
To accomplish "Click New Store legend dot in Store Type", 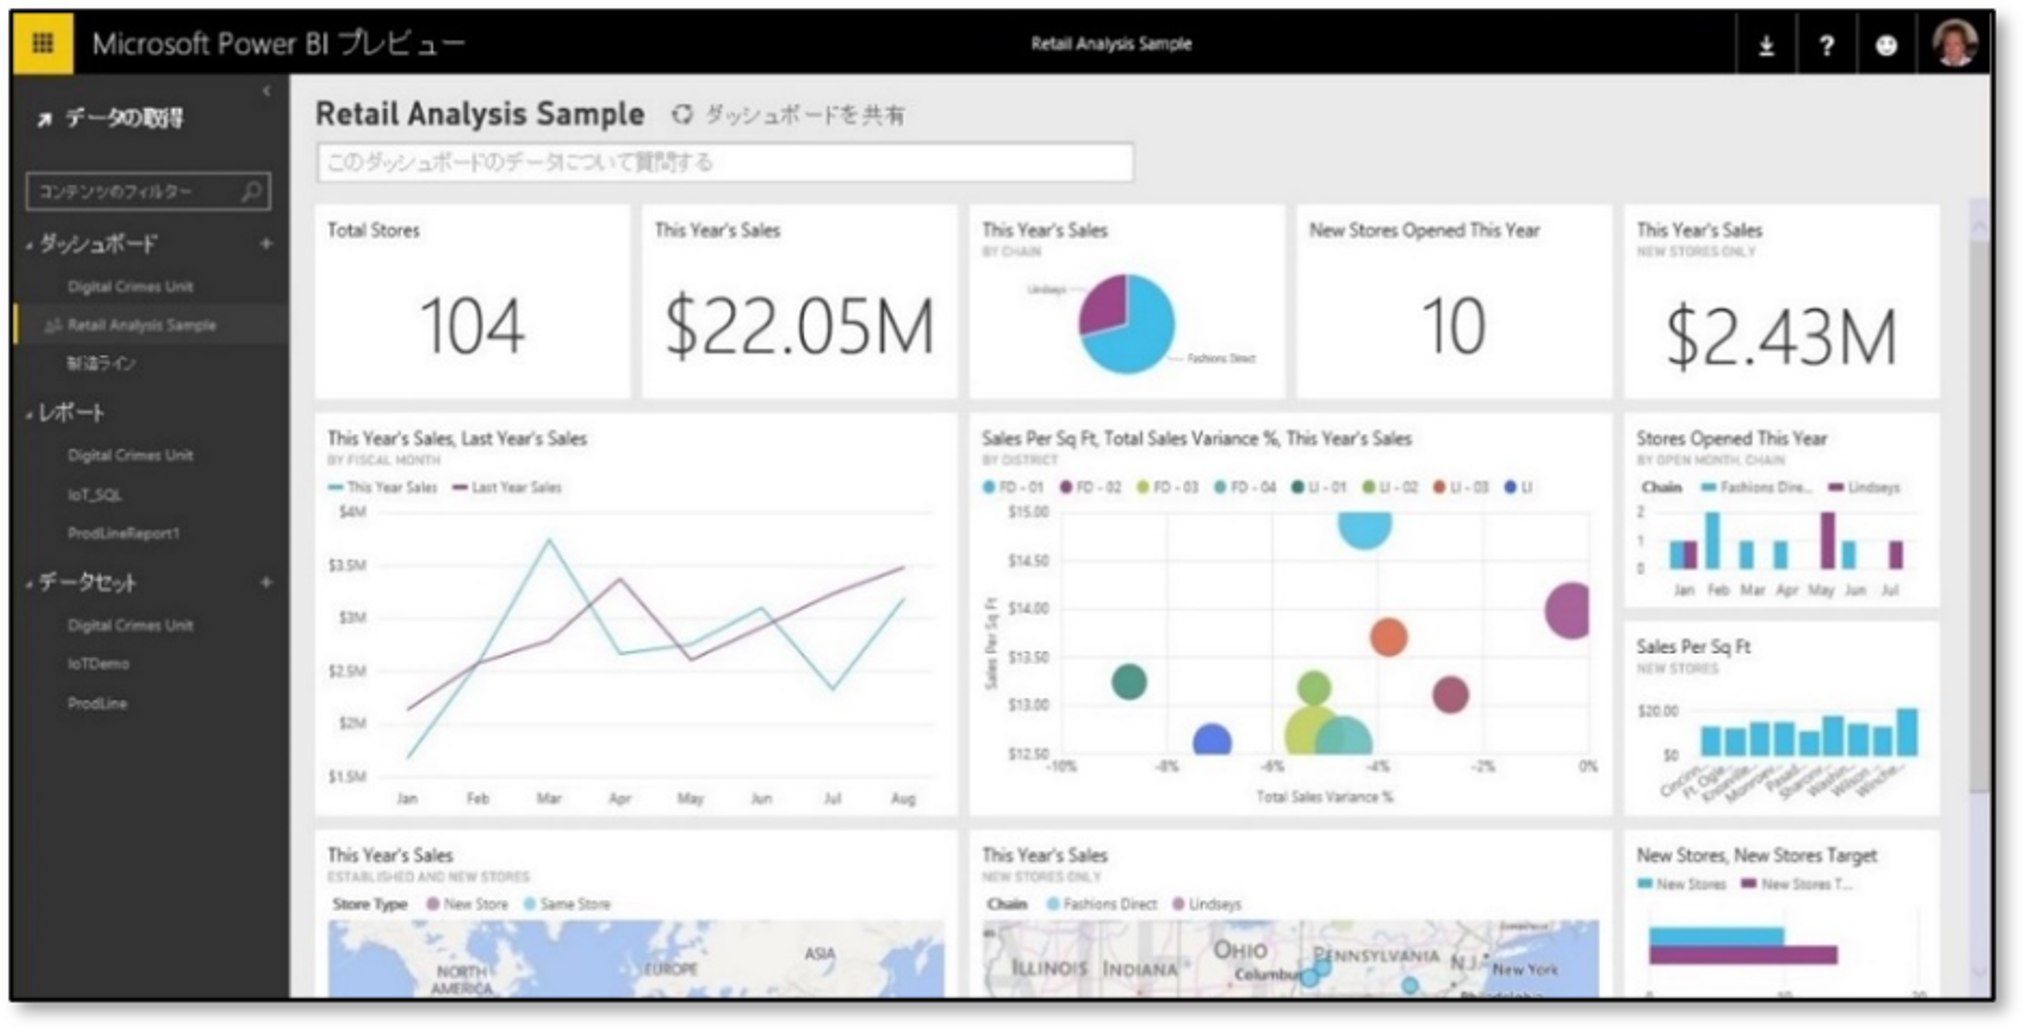I will tap(433, 904).
